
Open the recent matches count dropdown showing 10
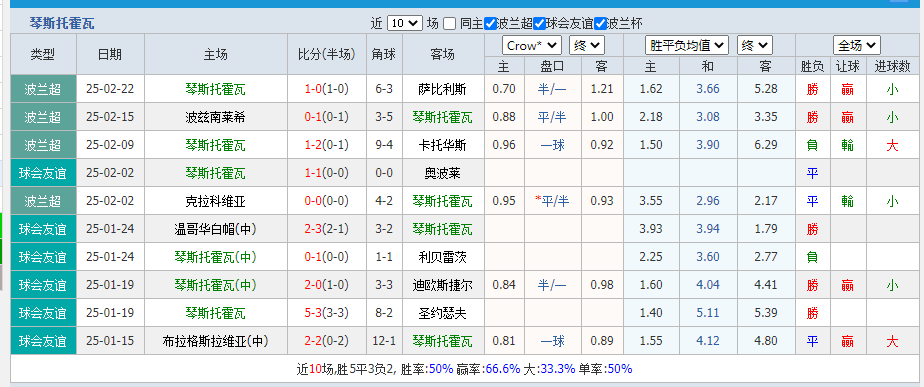(404, 24)
